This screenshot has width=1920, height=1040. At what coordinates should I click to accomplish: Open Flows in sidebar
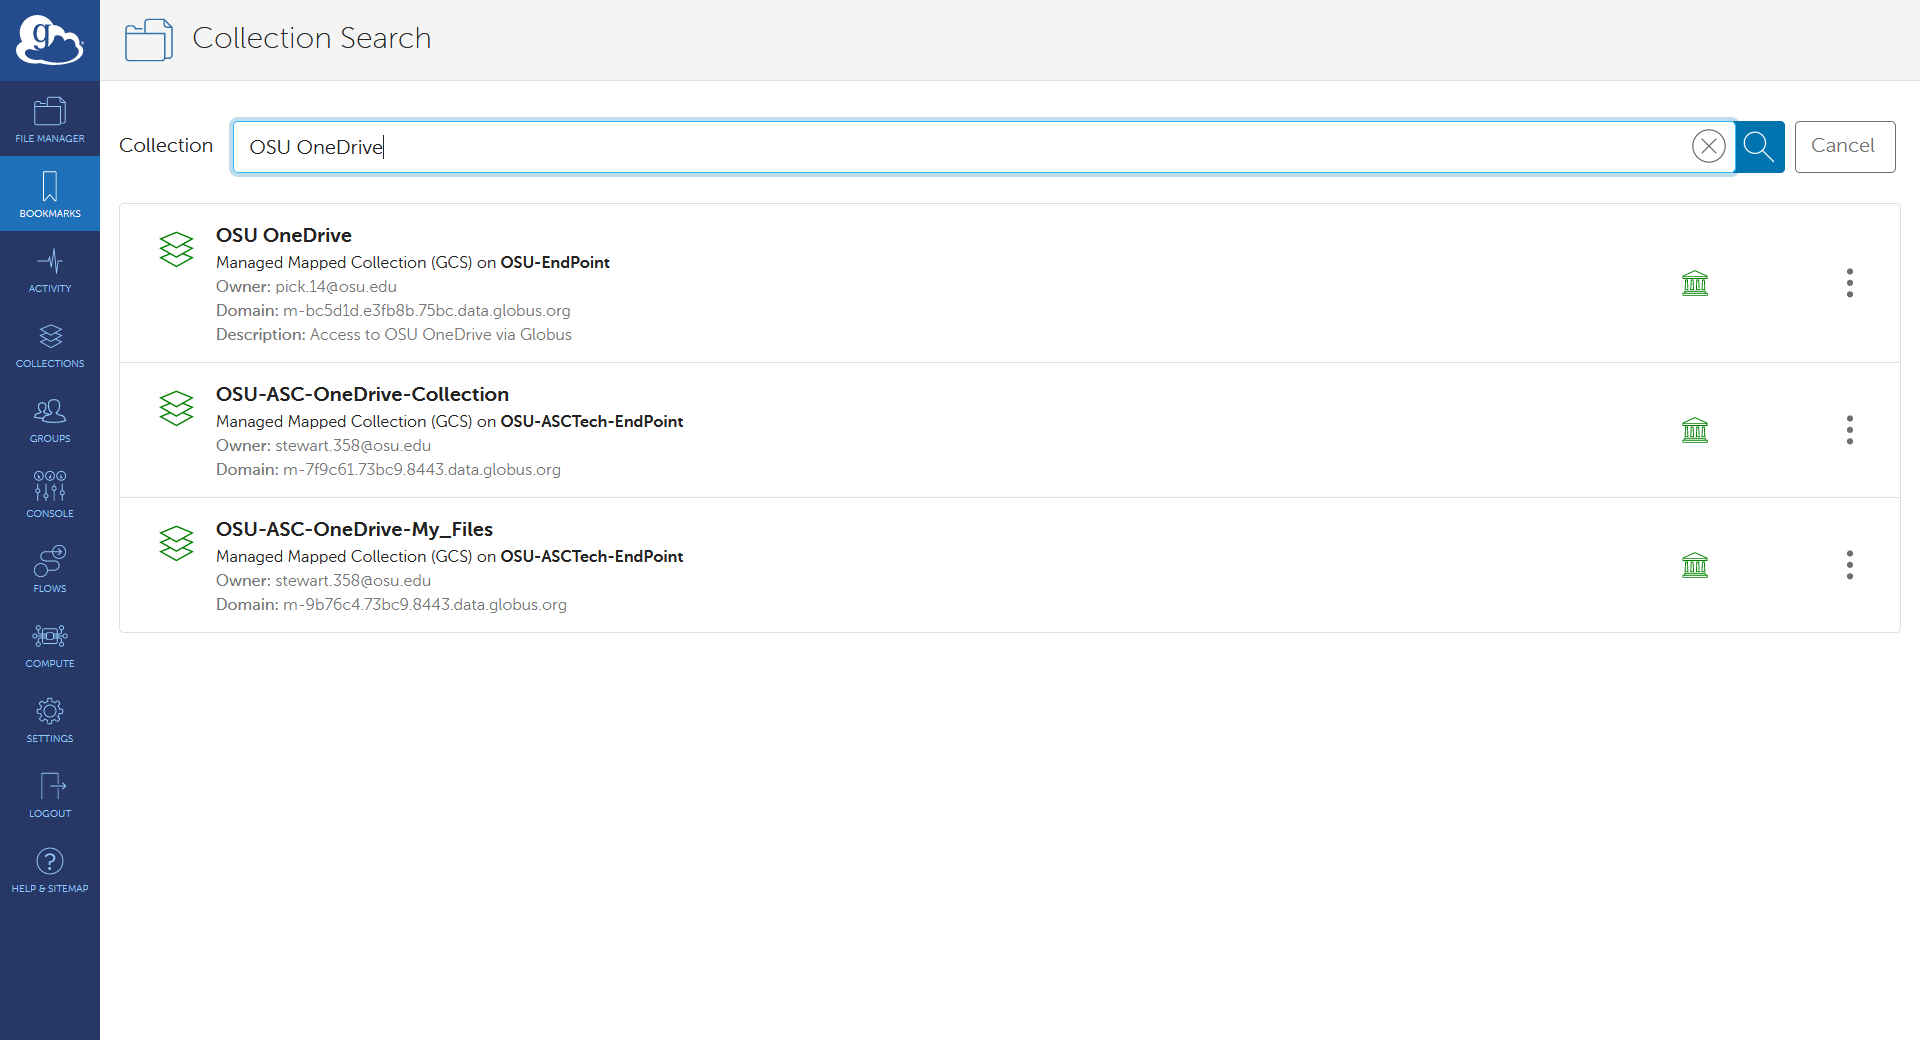point(50,569)
